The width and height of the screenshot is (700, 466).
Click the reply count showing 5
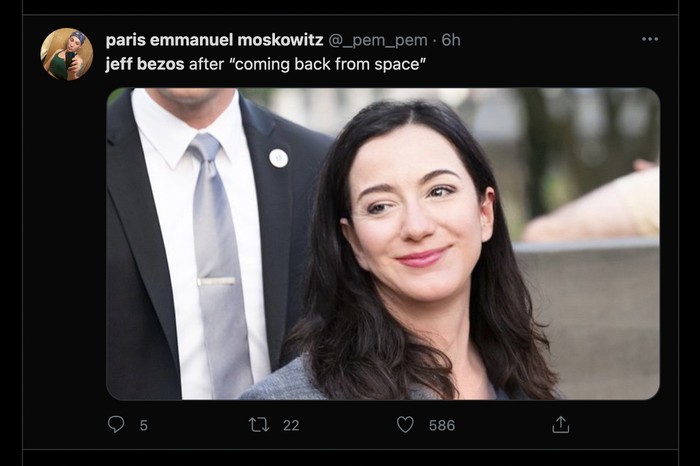[x=143, y=425]
